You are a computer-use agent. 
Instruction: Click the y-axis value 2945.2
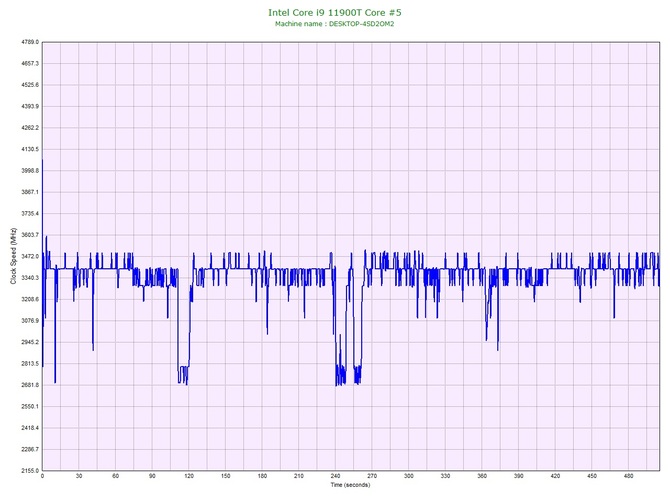tap(30, 342)
